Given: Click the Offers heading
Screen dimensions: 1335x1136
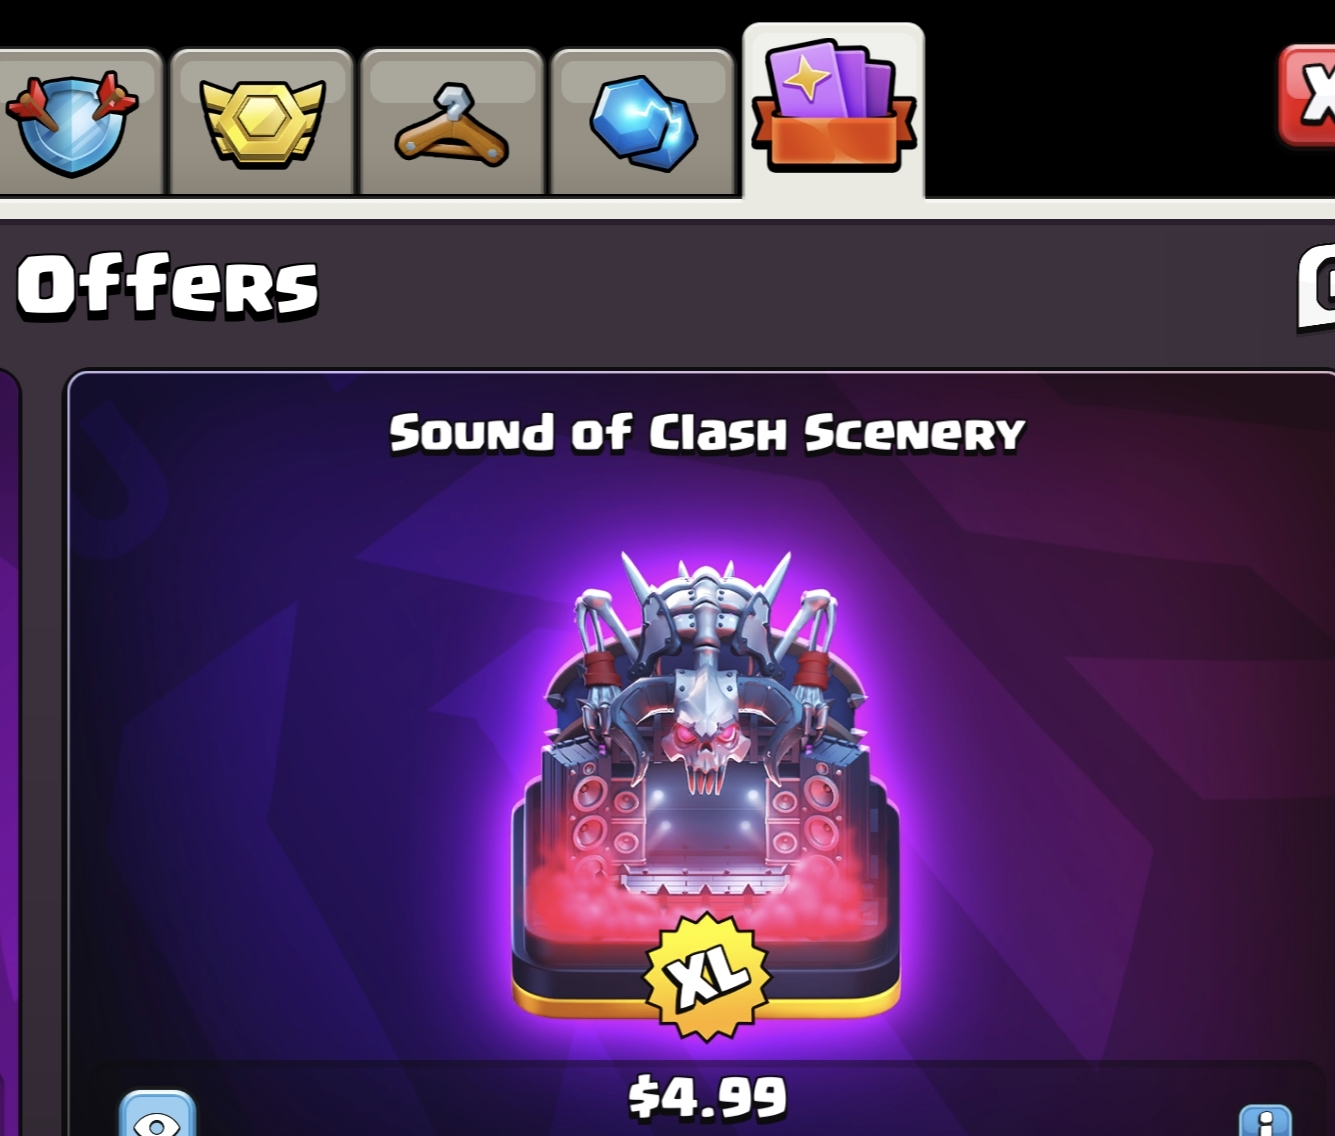Looking at the screenshot, I should 167,286.
